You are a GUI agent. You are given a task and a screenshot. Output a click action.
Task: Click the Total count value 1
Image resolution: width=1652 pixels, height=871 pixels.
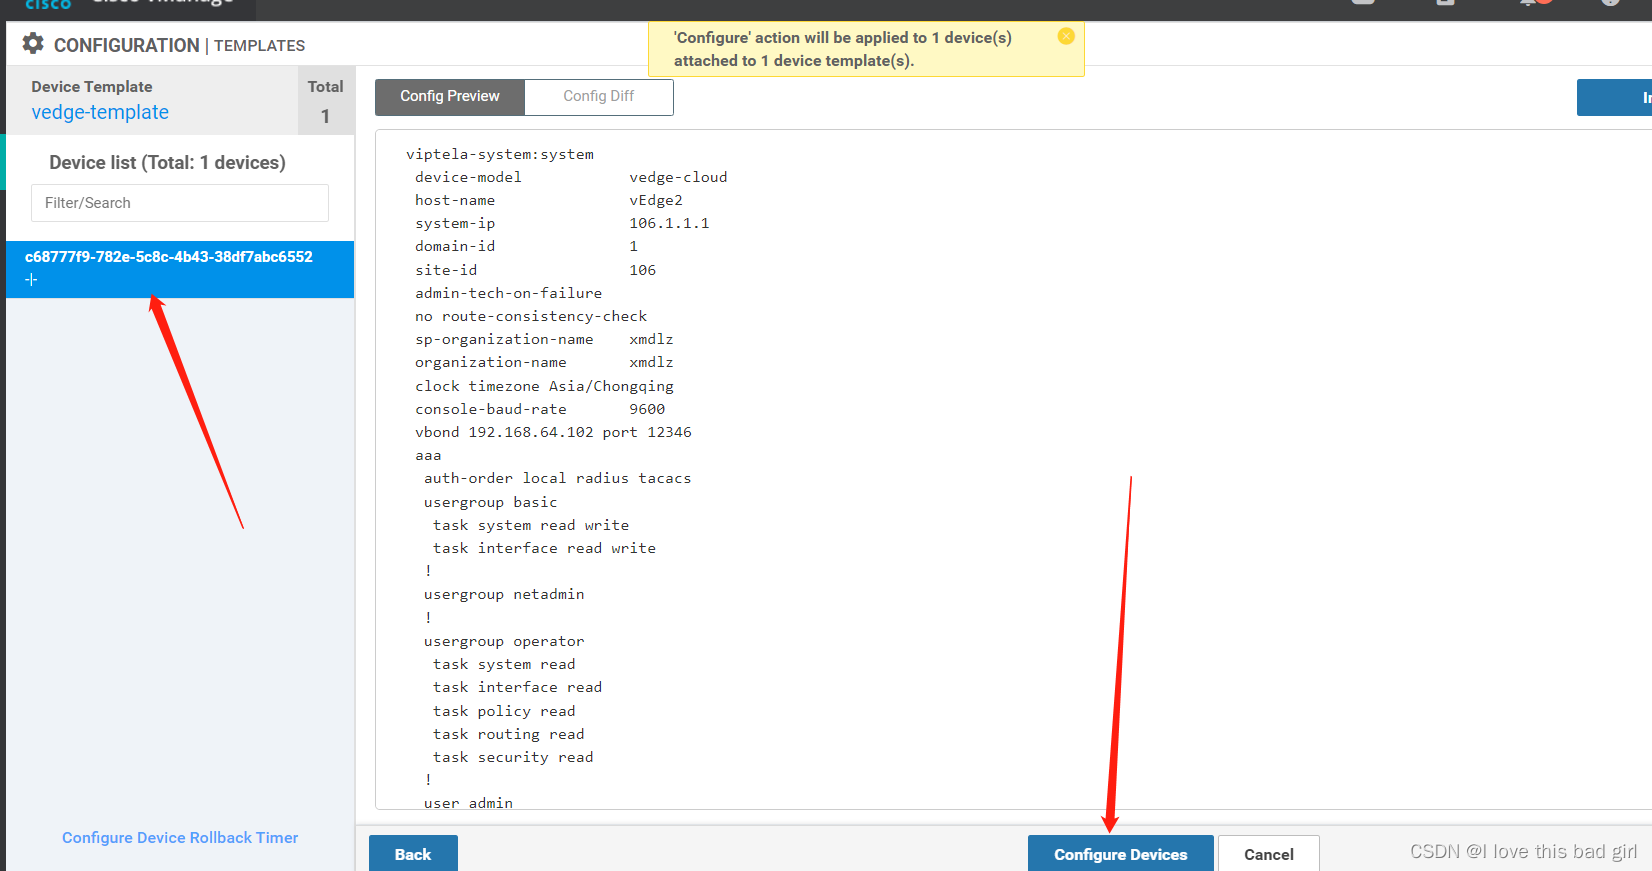(325, 116)
